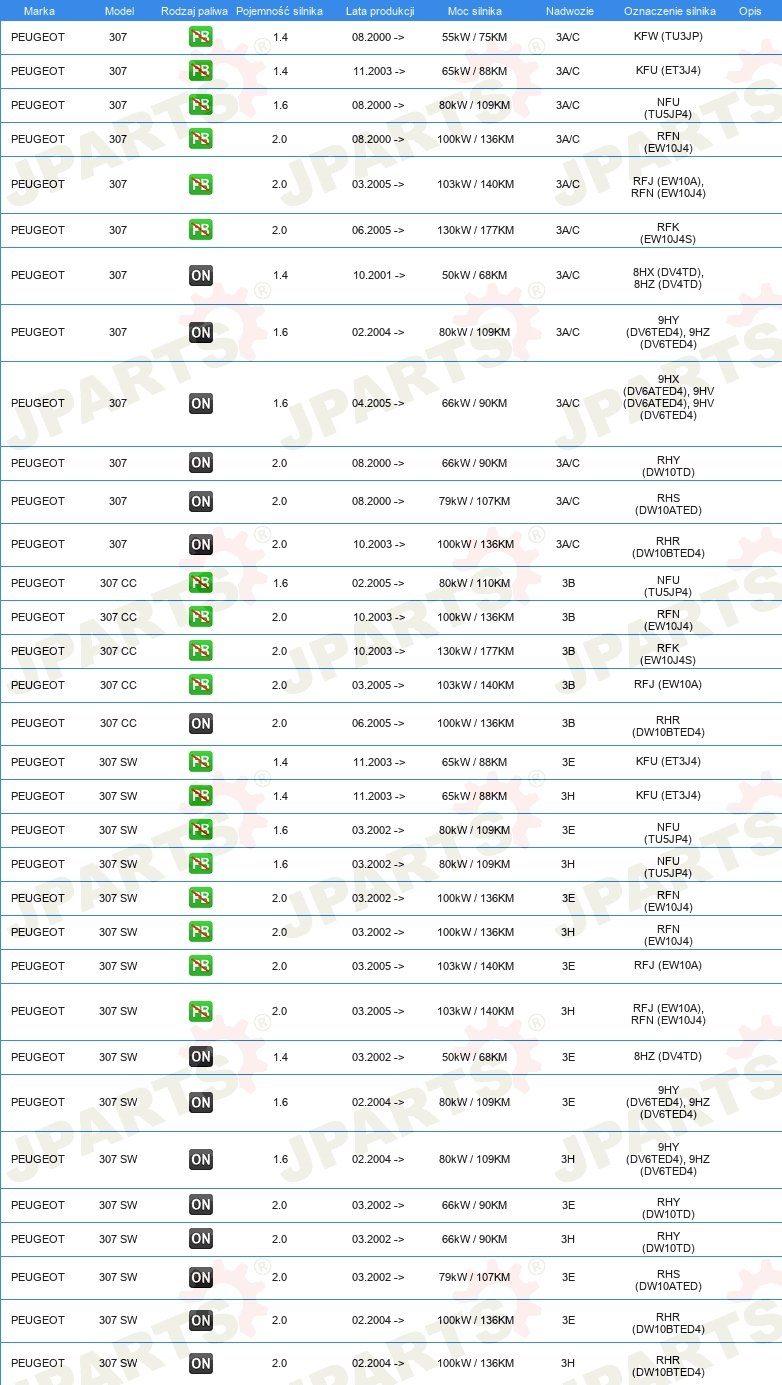Click the PB icon in the 307 3A/C 103kW / 140KM row
782x1385 pixels.
[x=201, y=184]
